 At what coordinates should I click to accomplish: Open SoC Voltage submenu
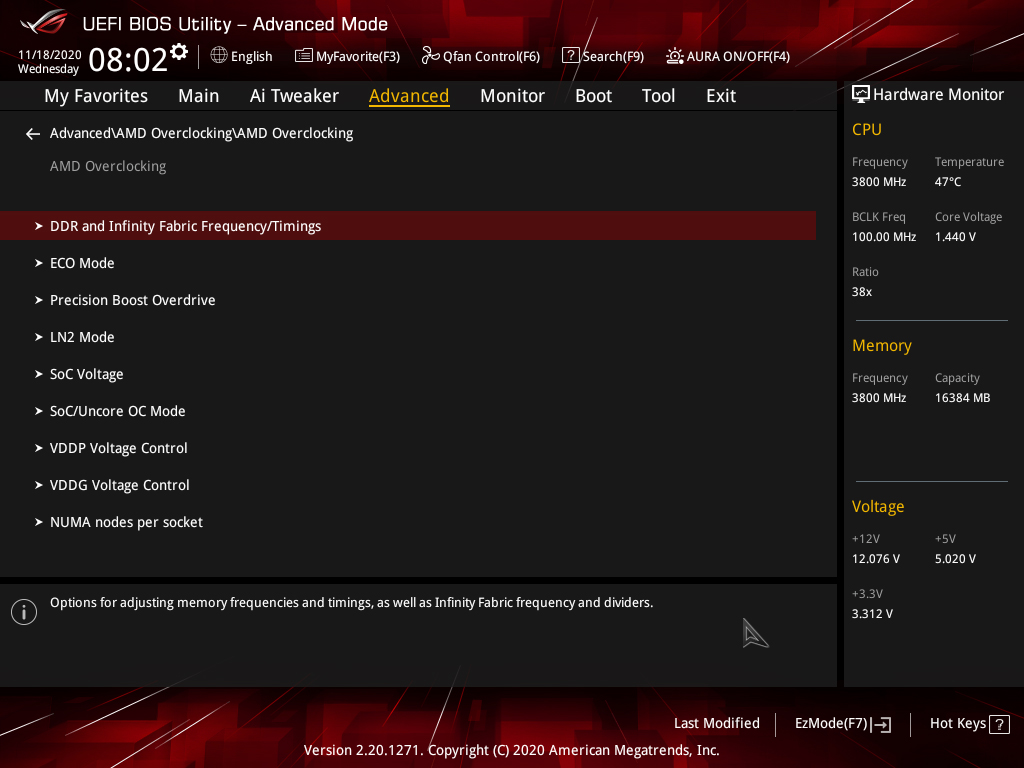pyautogui.click(x=87, y=373)
